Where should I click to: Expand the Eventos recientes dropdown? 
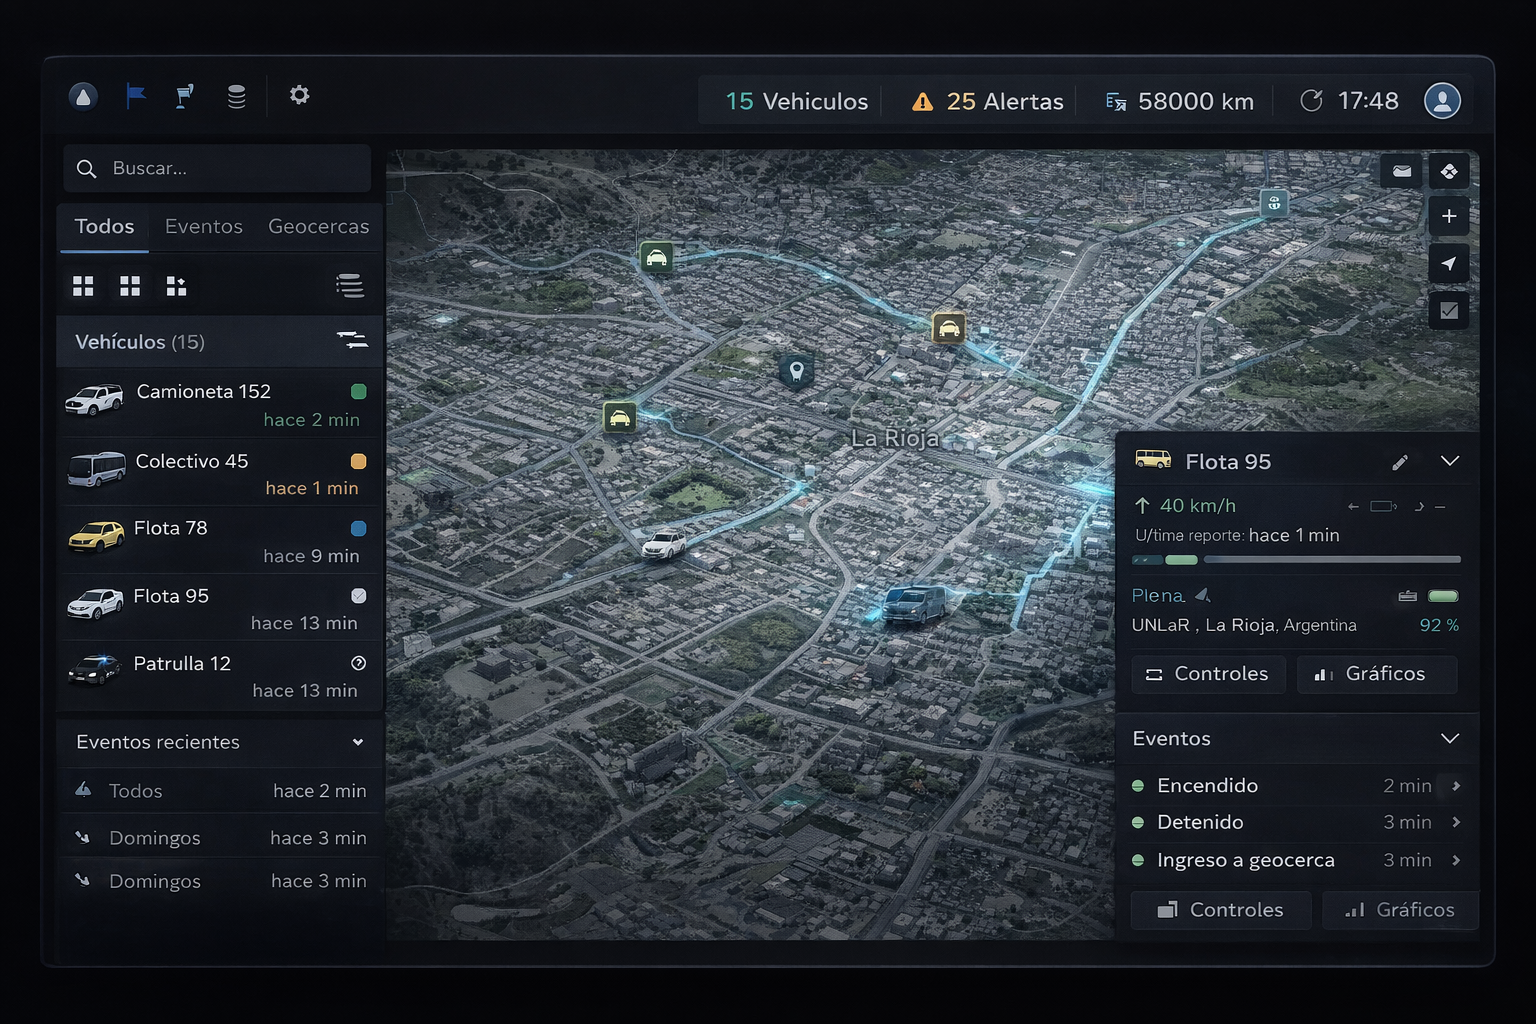click(358, 742)
